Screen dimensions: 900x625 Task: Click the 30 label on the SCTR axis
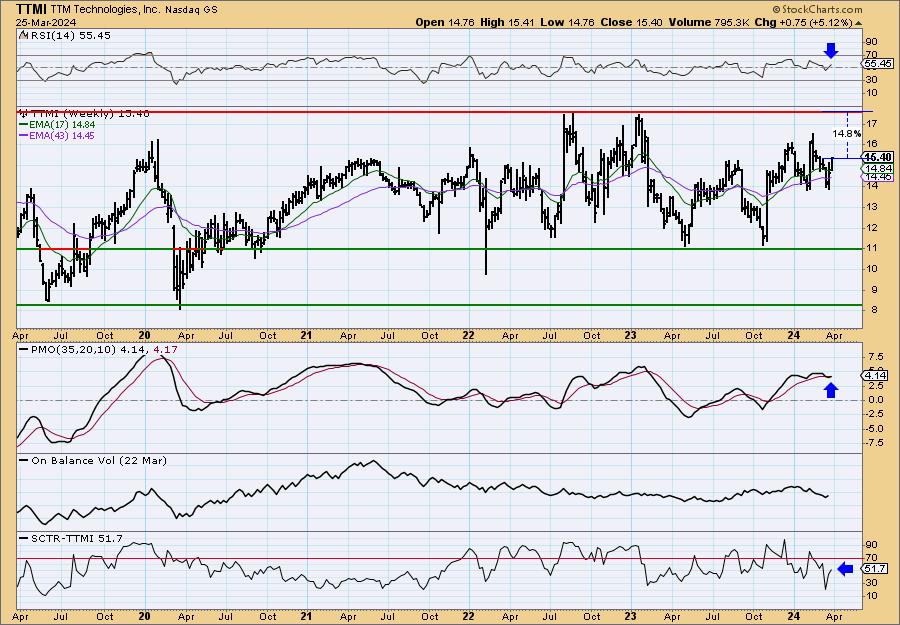tap(871, 583)
